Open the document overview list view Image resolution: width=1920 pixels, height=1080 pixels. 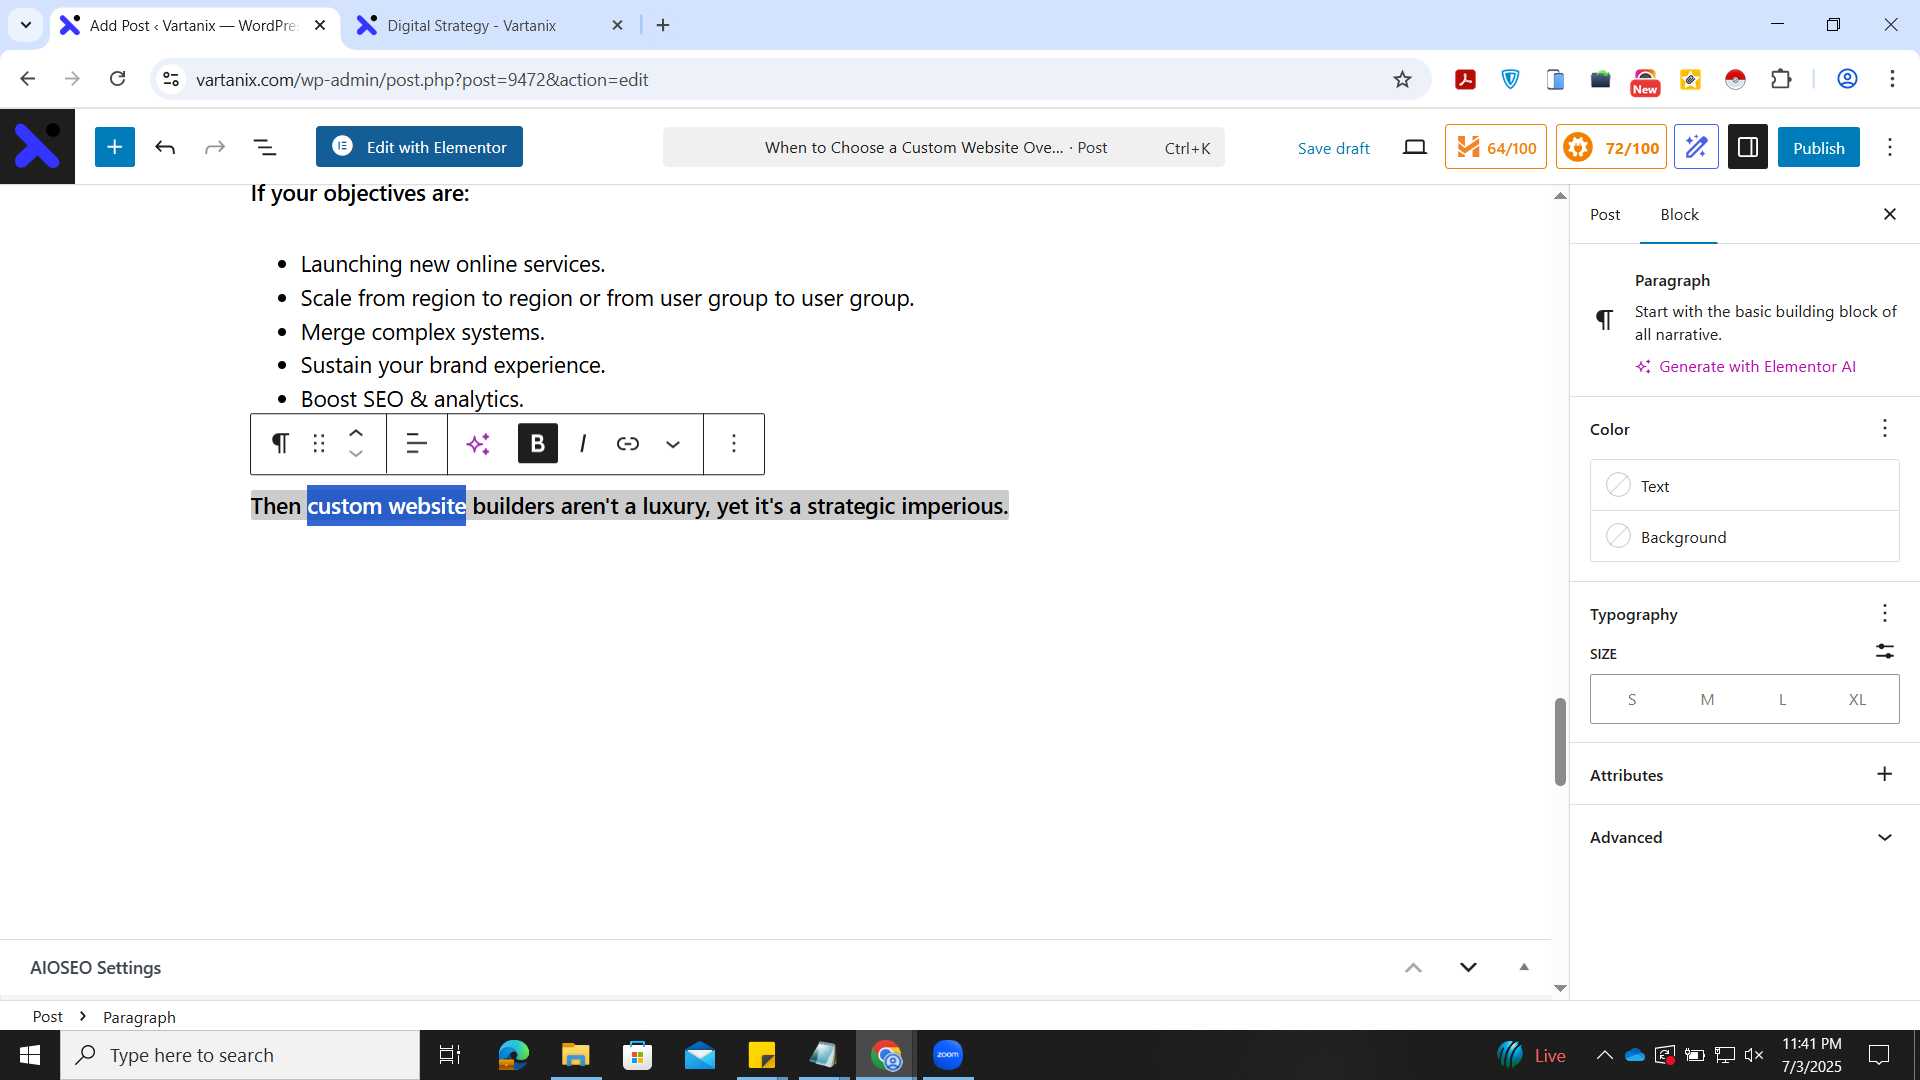coord(265,148)
